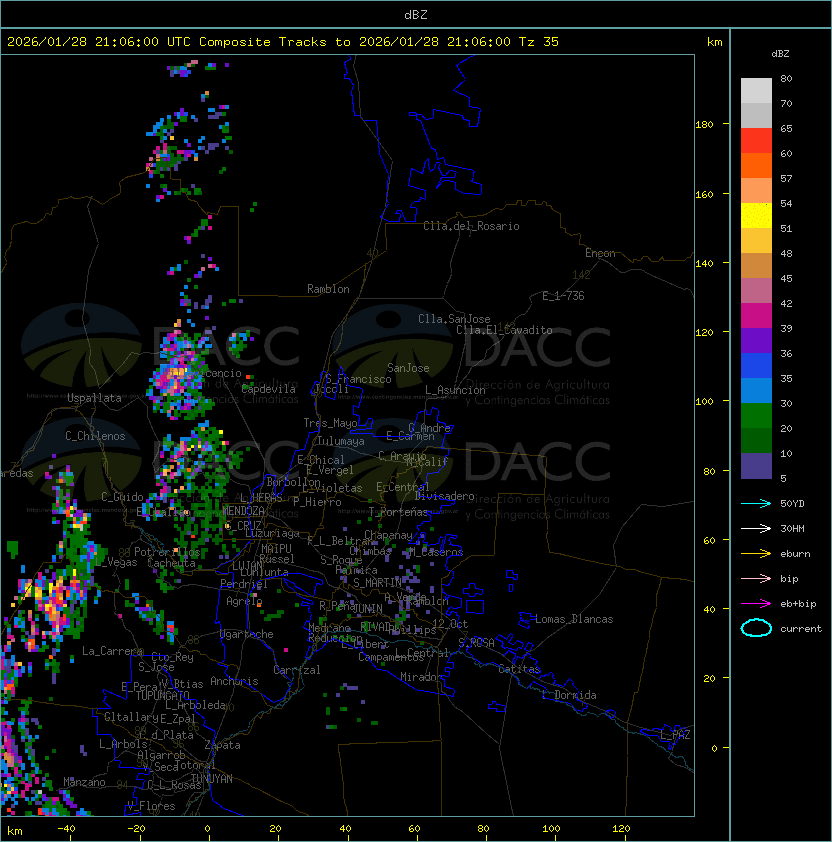The width and height of the screenshot is (832, 842).
Task: Click the cyan 'current' ellipse icon
Action: (x=756, y=628)
